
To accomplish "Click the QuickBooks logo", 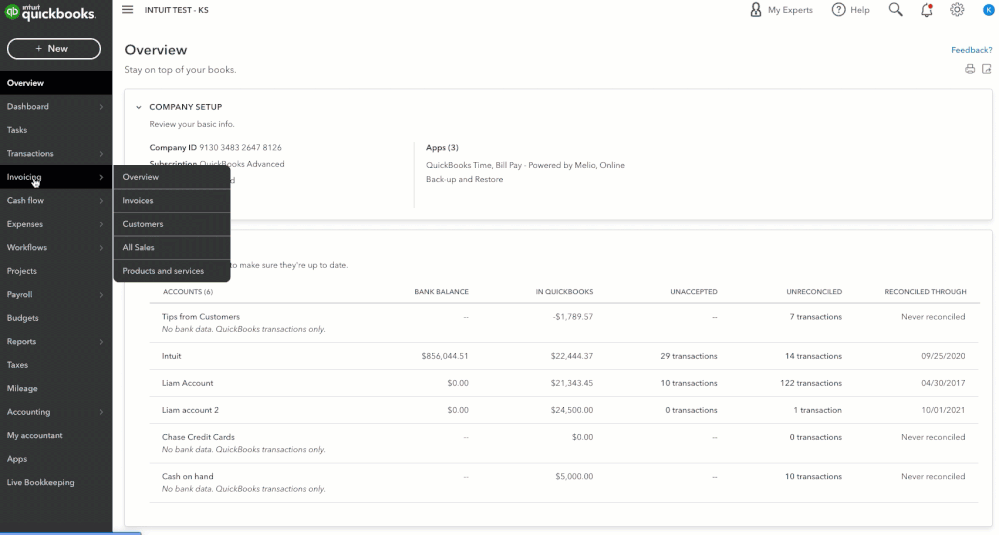I will 50,12.
